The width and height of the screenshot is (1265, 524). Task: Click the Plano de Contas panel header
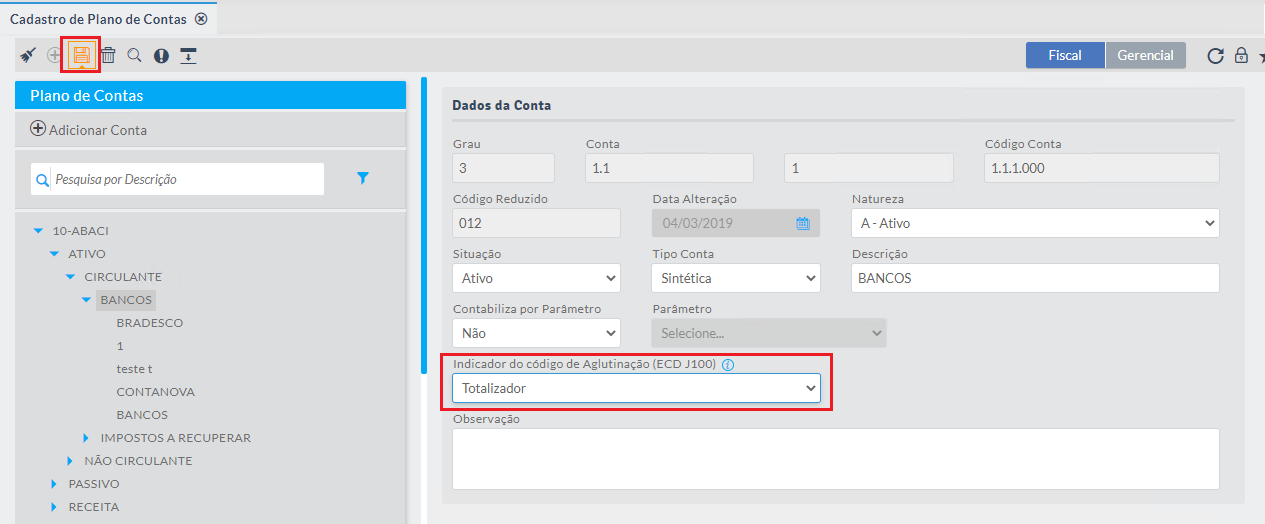click(210, 95)
